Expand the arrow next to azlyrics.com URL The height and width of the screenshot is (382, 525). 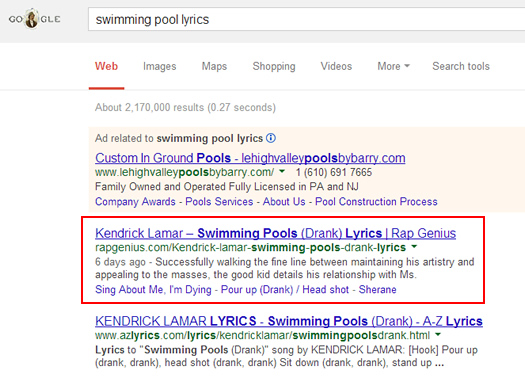click(438, 335)
